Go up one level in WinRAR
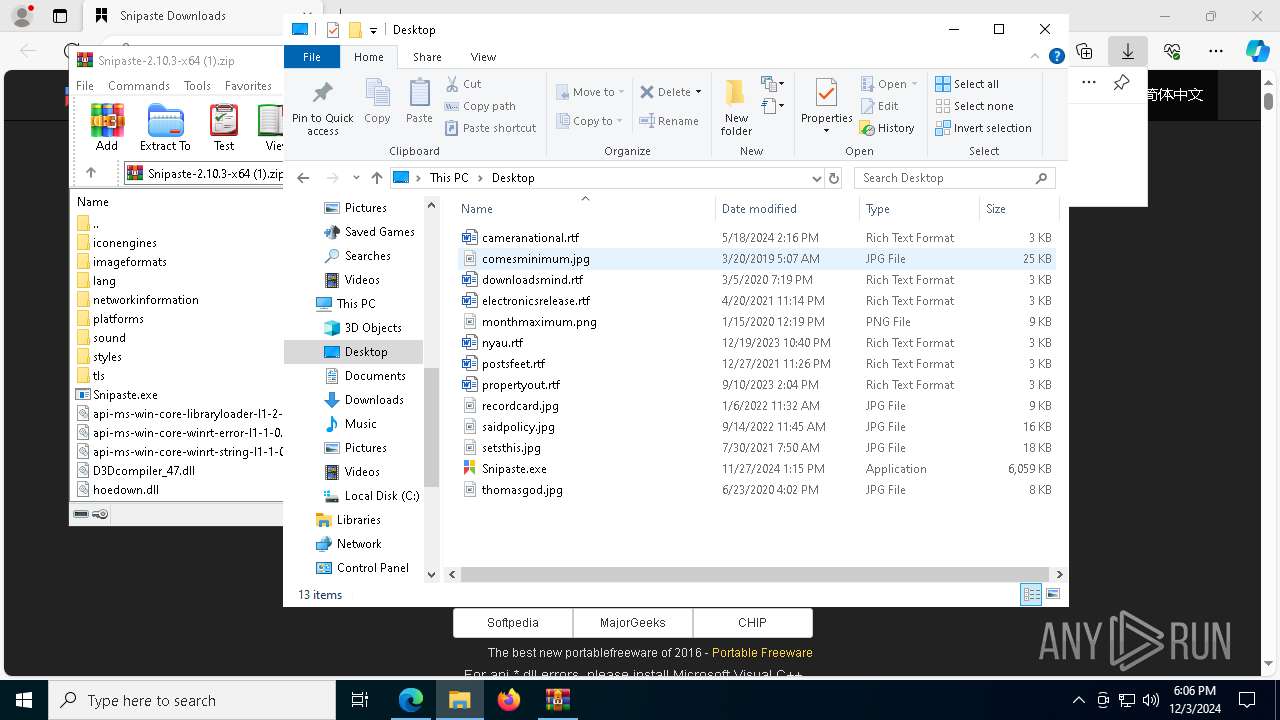The width and height of the screenshot is (1280, 720). click(91, 172)
